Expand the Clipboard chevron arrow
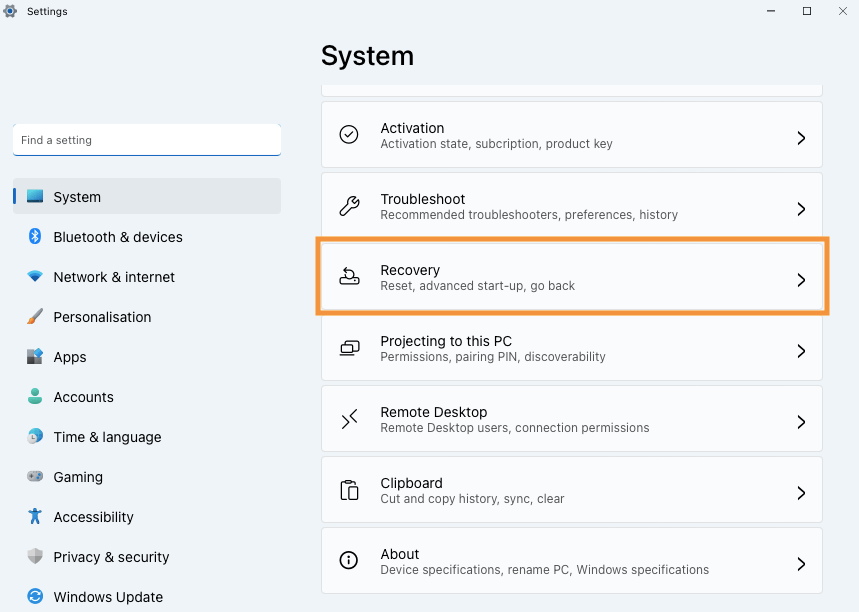The width and height of the screenshot is (859, 612). 801,493
